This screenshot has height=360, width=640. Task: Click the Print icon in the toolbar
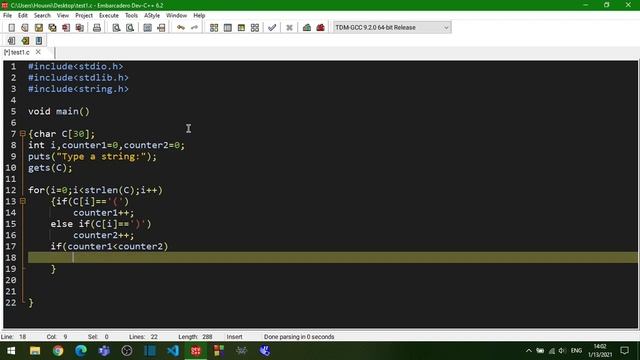[x=97, y=28]
